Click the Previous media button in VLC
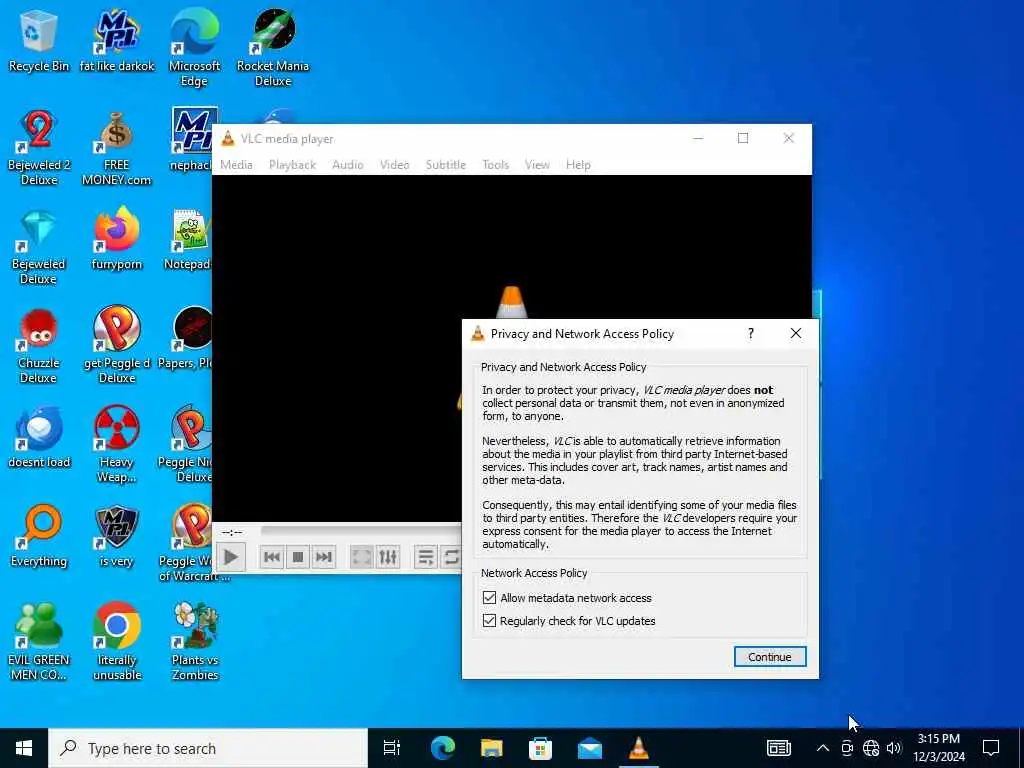Viewport: 1024px width, 768px height. tap(272, 557)
